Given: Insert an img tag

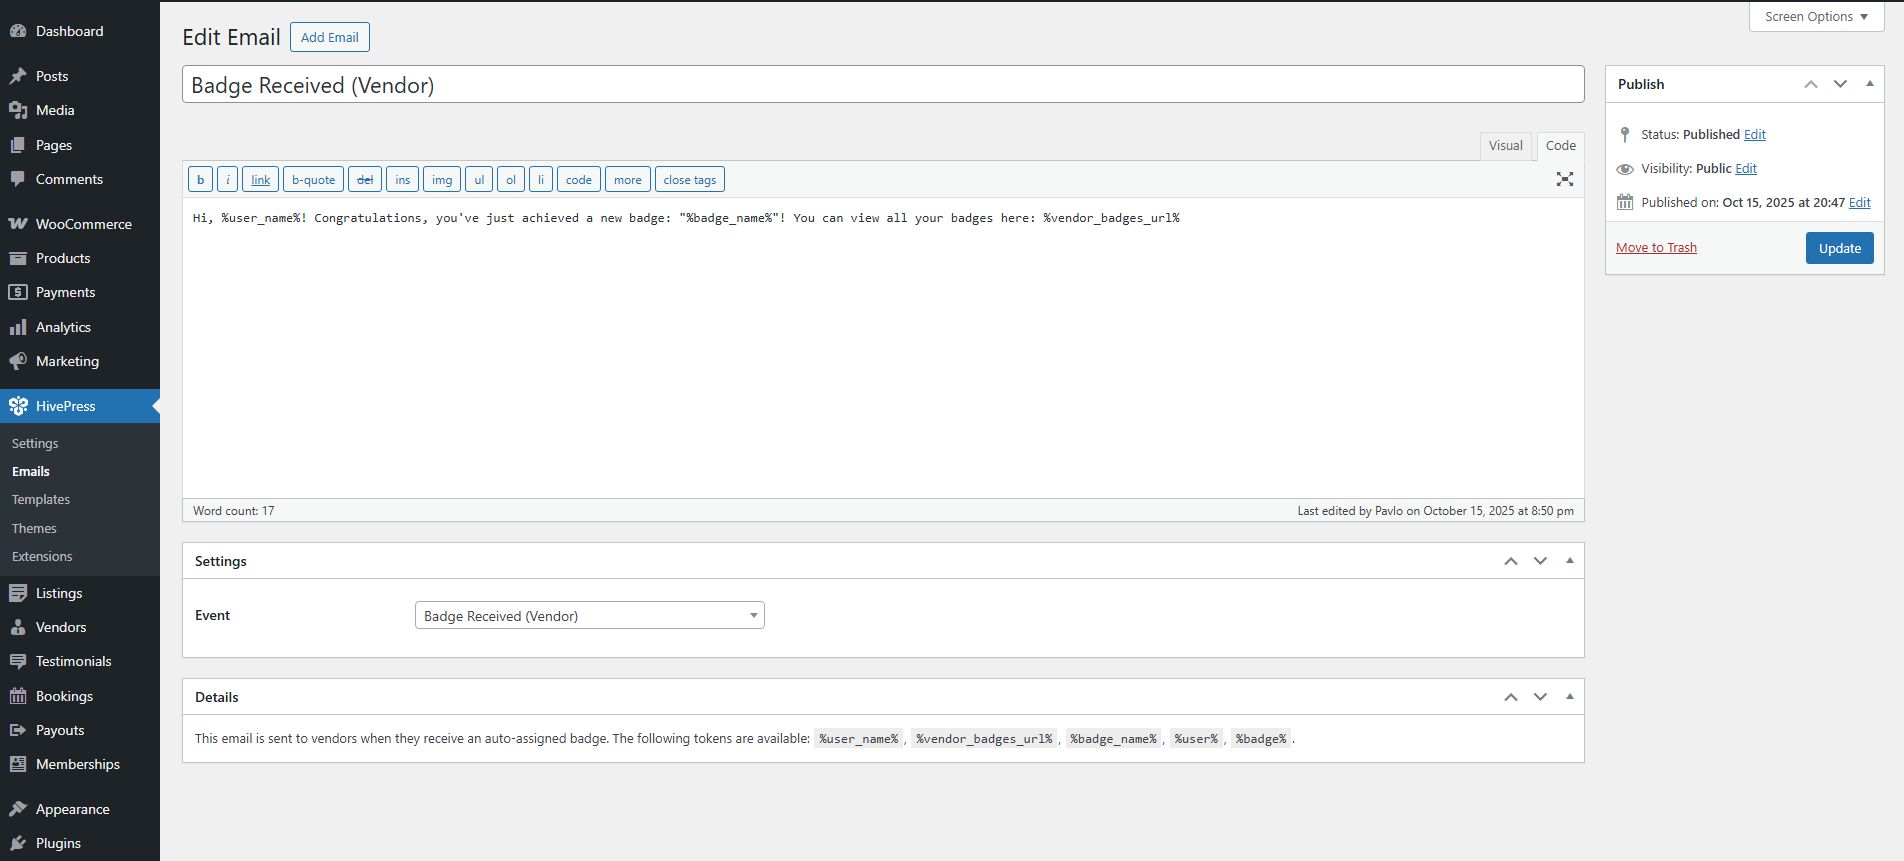Looking at the screenshot, I should [x=442, y=180].
